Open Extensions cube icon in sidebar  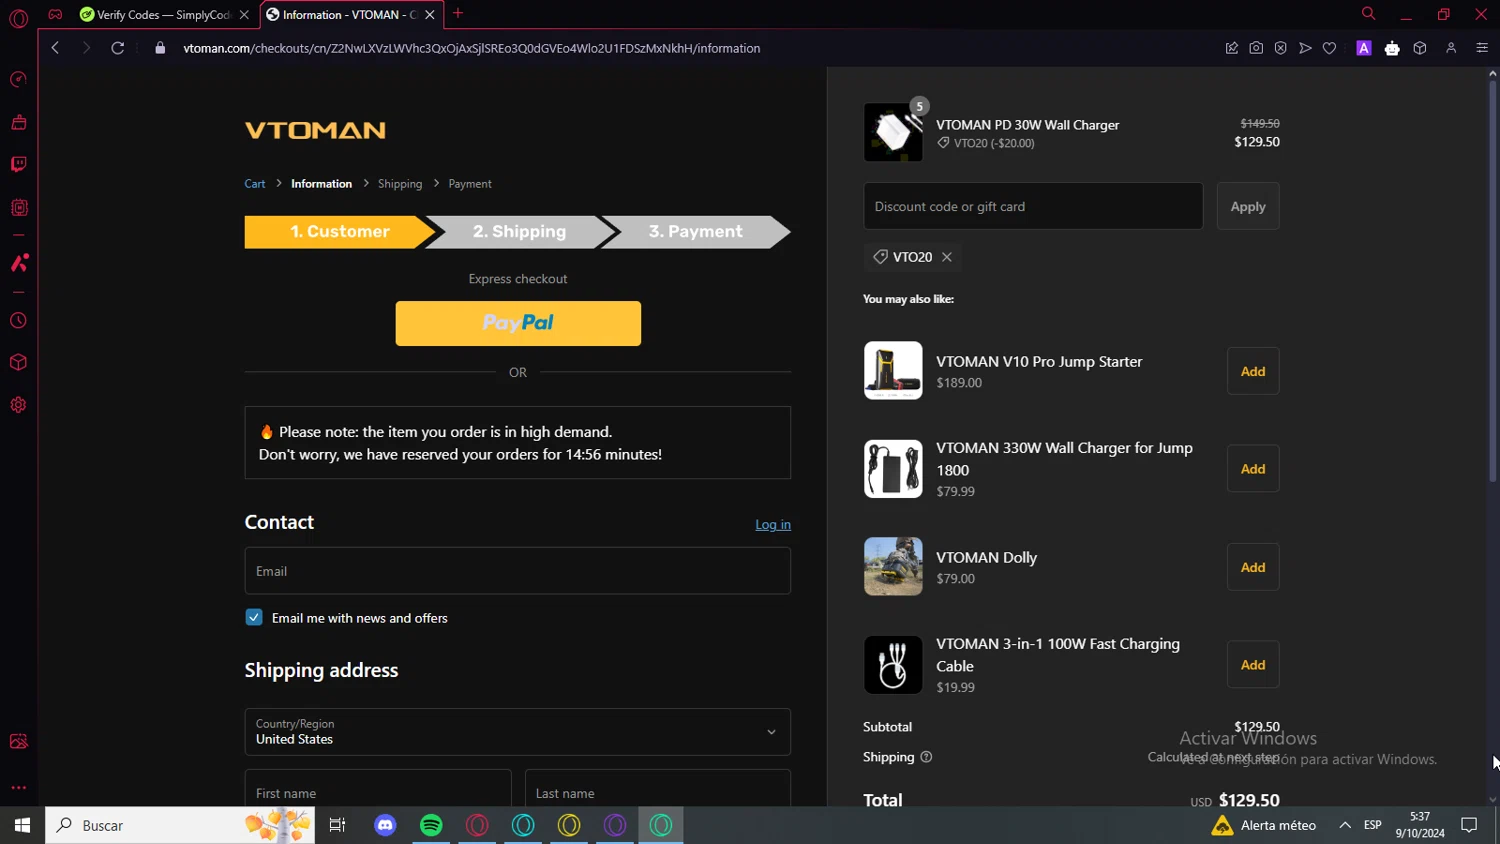pos(18,362)
